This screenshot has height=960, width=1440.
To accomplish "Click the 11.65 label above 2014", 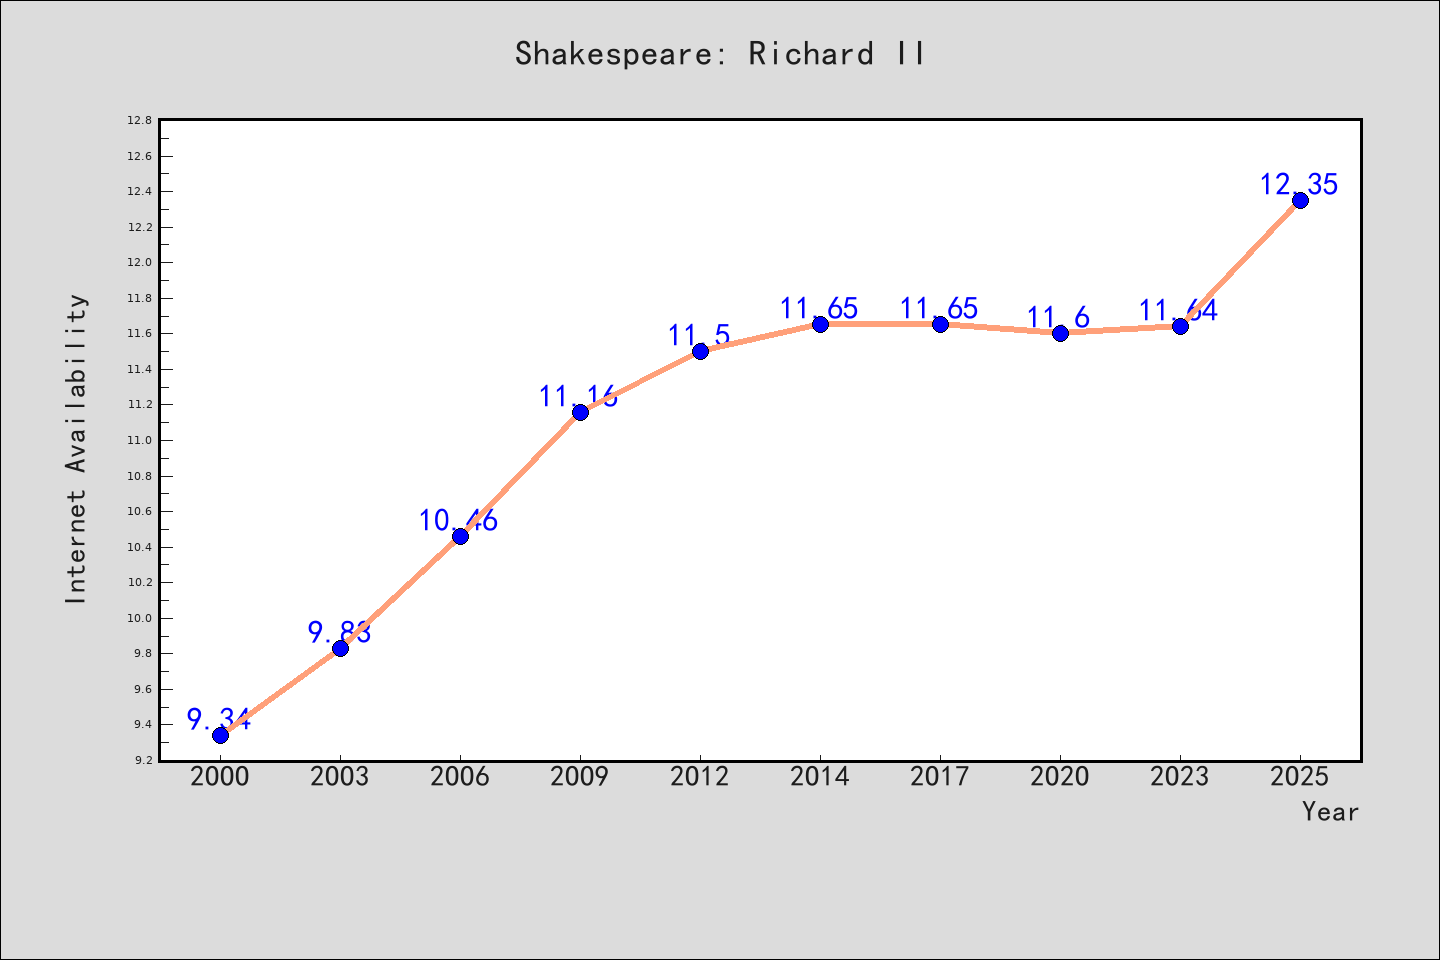I will (x=818, y=308).
